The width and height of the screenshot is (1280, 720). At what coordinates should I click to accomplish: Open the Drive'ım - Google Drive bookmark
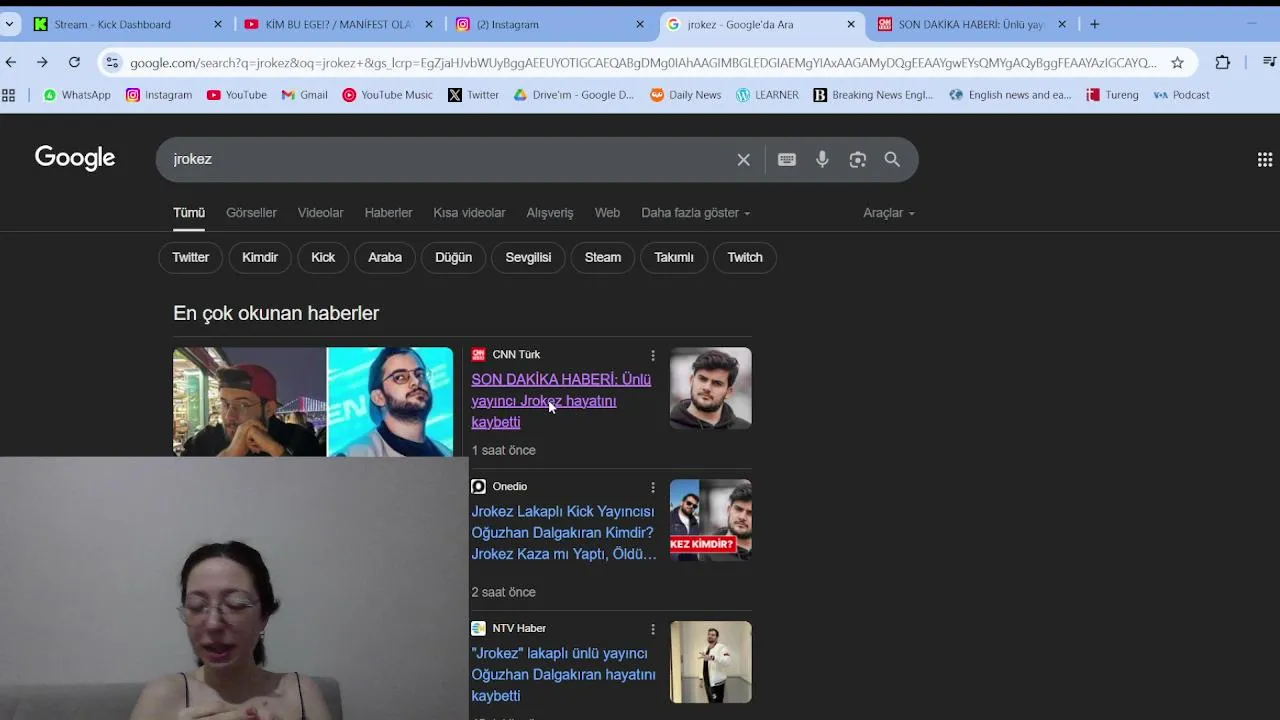pos(574,95)
